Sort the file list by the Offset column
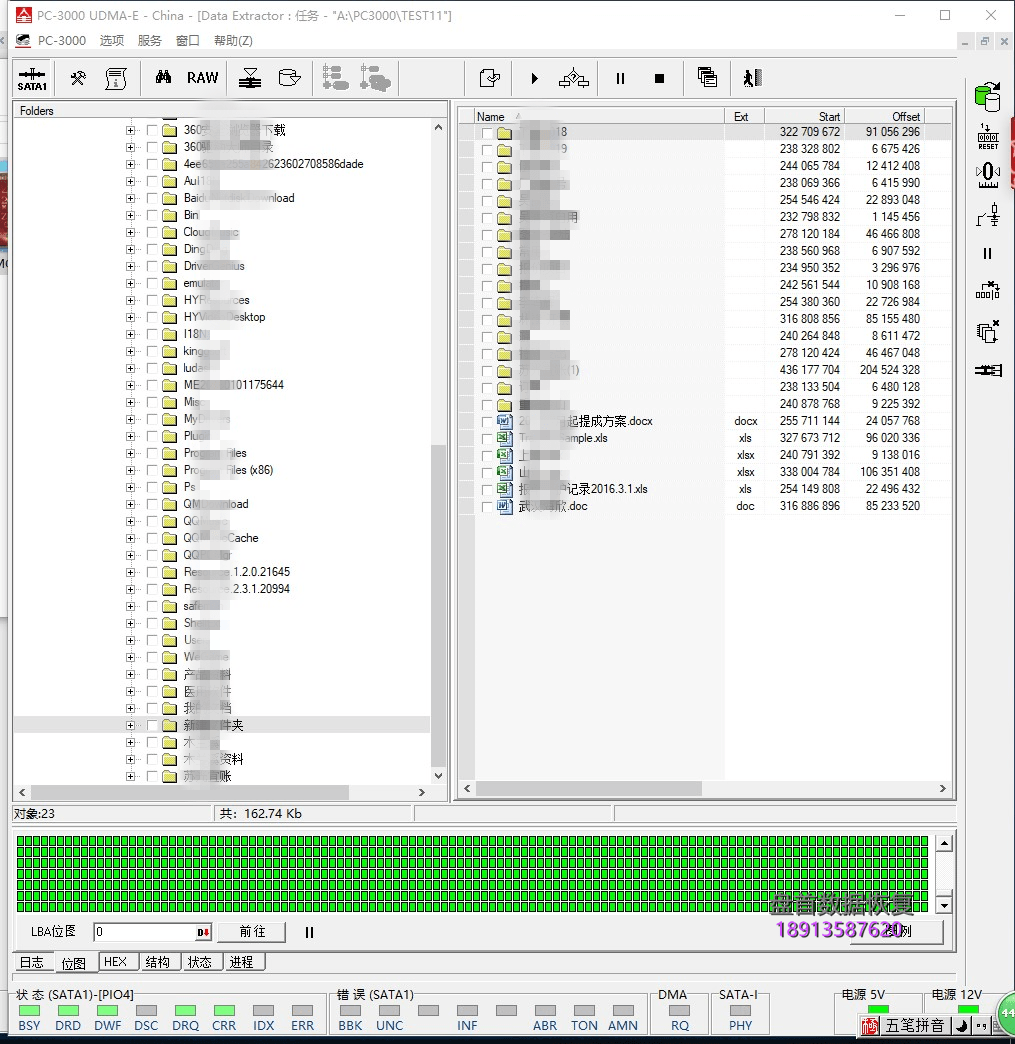This screenshot has width=1015, height=1044. (x=884, y=117)
